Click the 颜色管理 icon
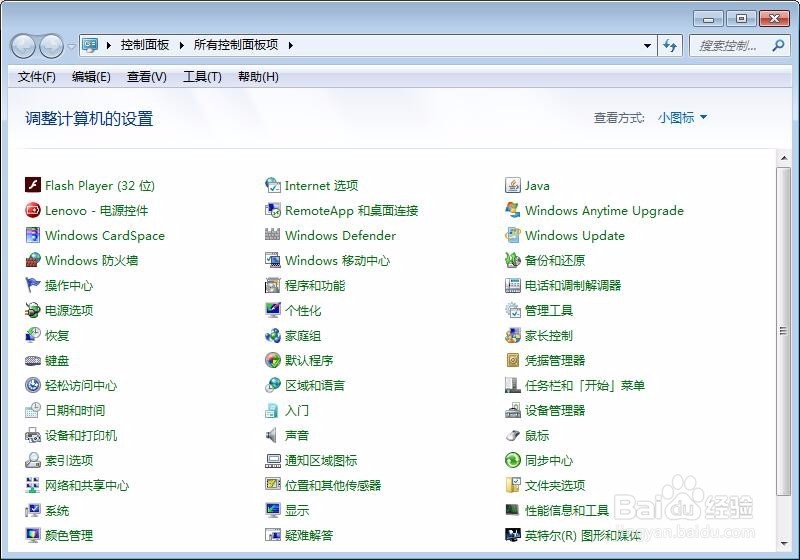800x560 pixels. tap(33, 535)
